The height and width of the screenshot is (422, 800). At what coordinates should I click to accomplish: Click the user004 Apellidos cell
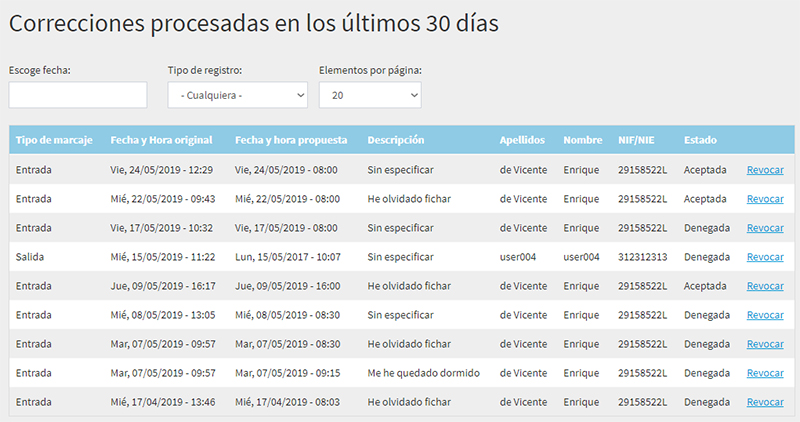pyautogui.click(x=518, y=257)
